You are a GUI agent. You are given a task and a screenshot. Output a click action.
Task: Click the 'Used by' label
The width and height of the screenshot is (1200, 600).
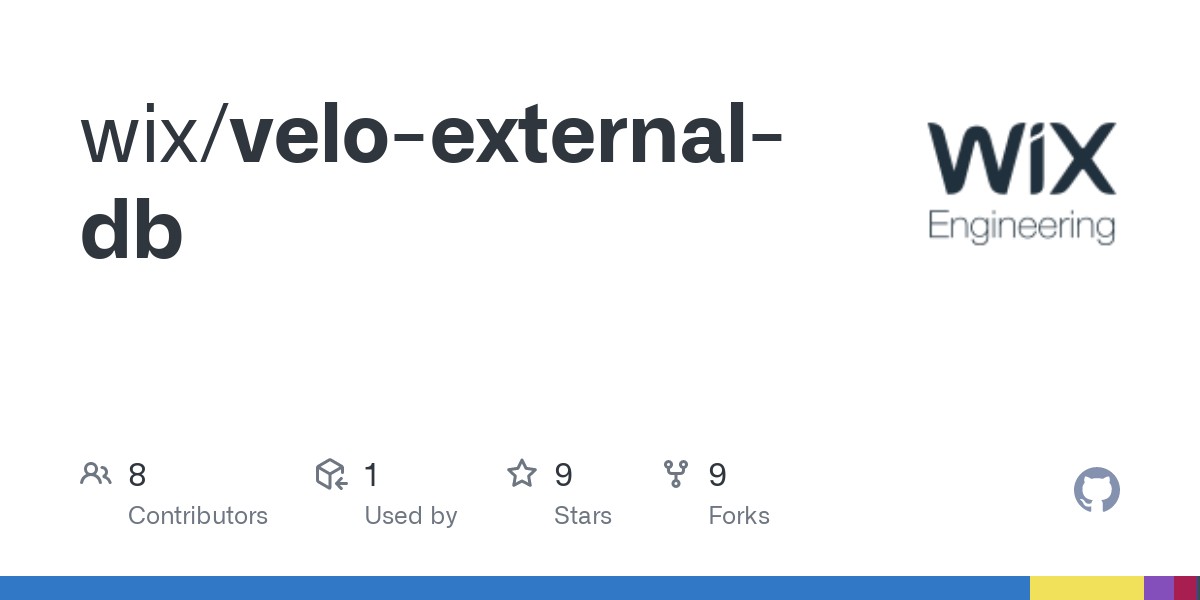pos(411,516)
